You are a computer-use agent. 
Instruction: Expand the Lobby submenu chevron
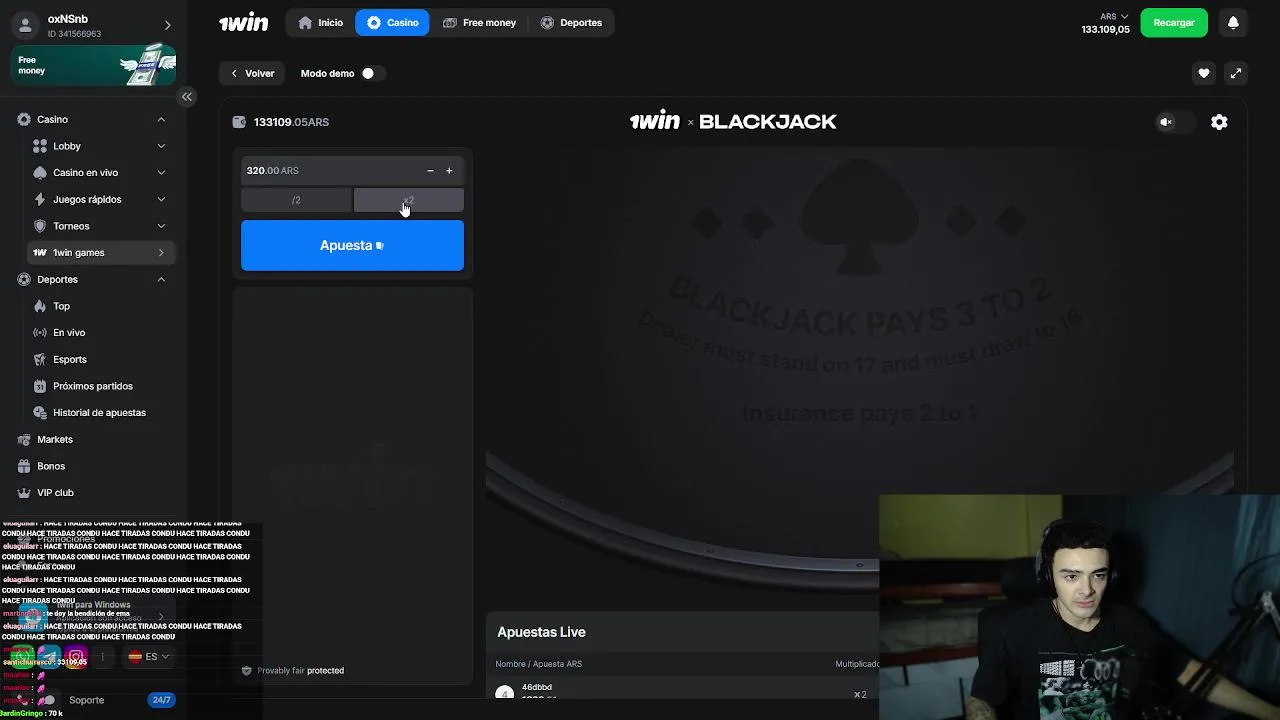click(x=161, y=146)
